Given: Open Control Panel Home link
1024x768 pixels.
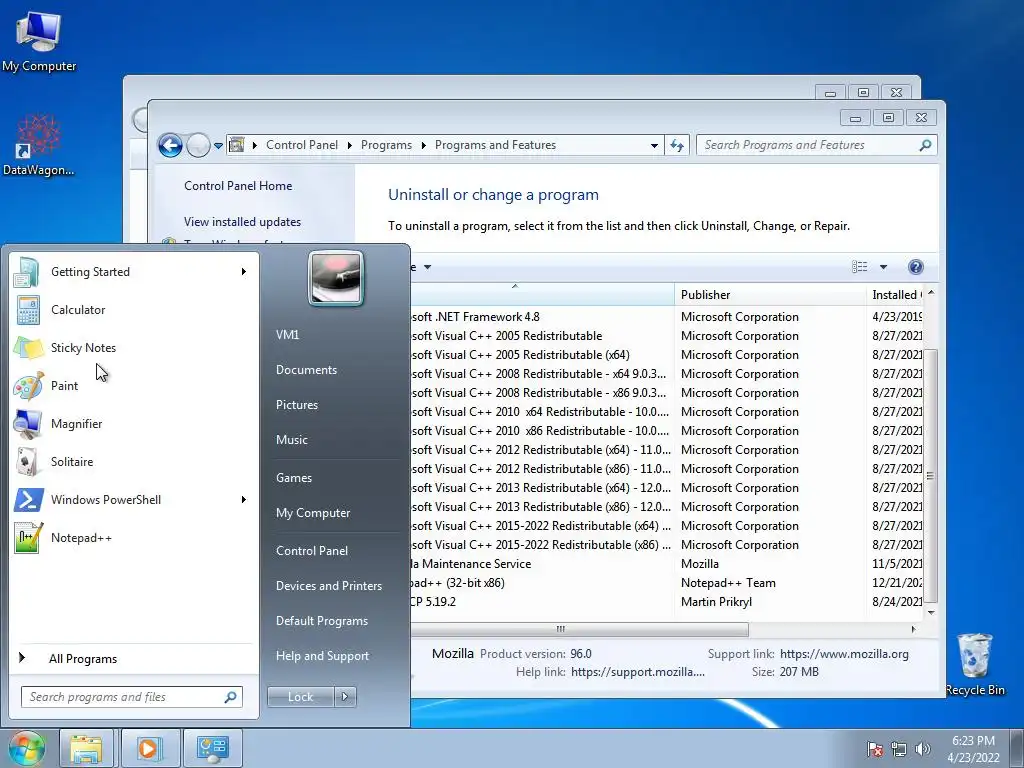Looking at the screenshot, I should [x=238, y=186].
